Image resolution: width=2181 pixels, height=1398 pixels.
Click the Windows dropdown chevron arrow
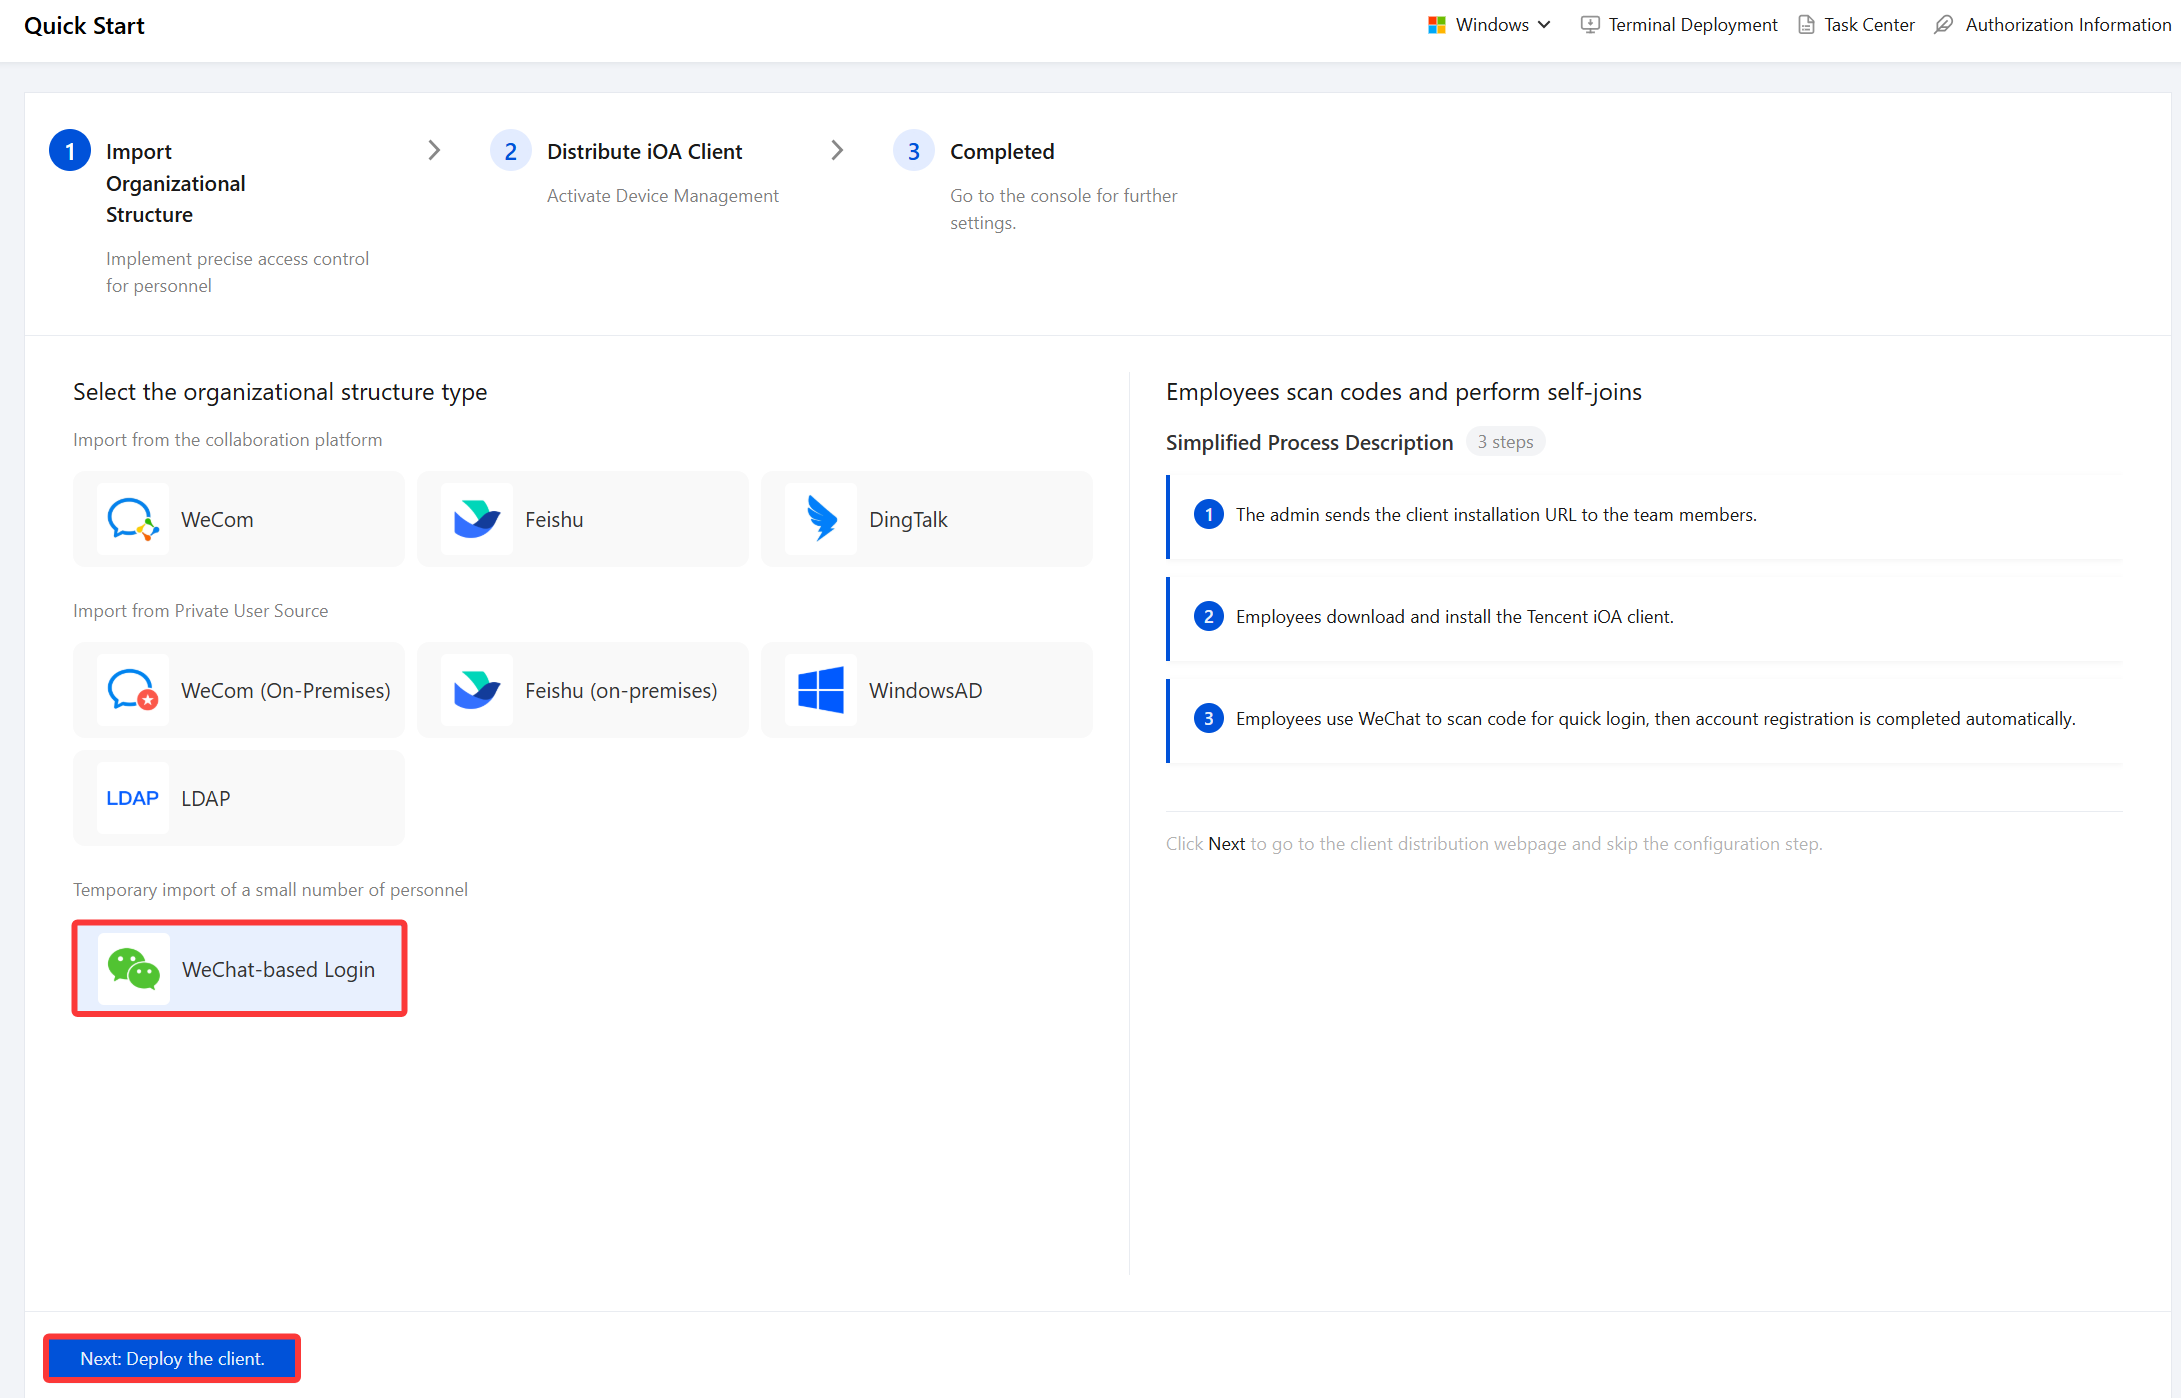(x=1544, y=25)
